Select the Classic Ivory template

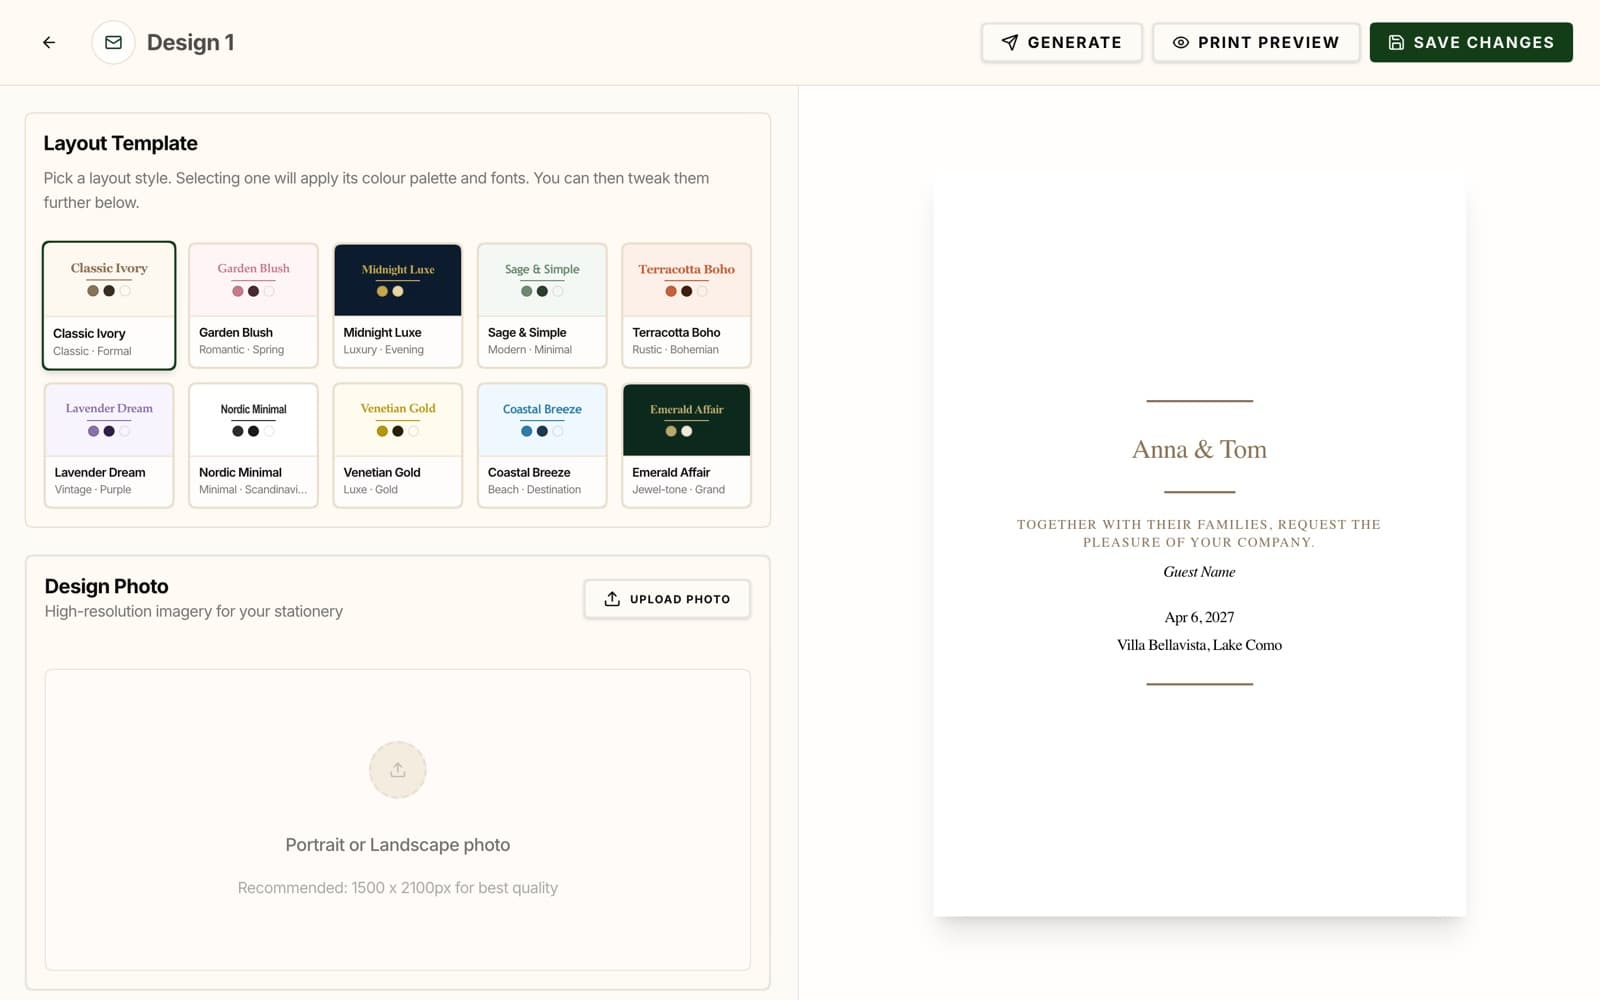click(109, 305)
